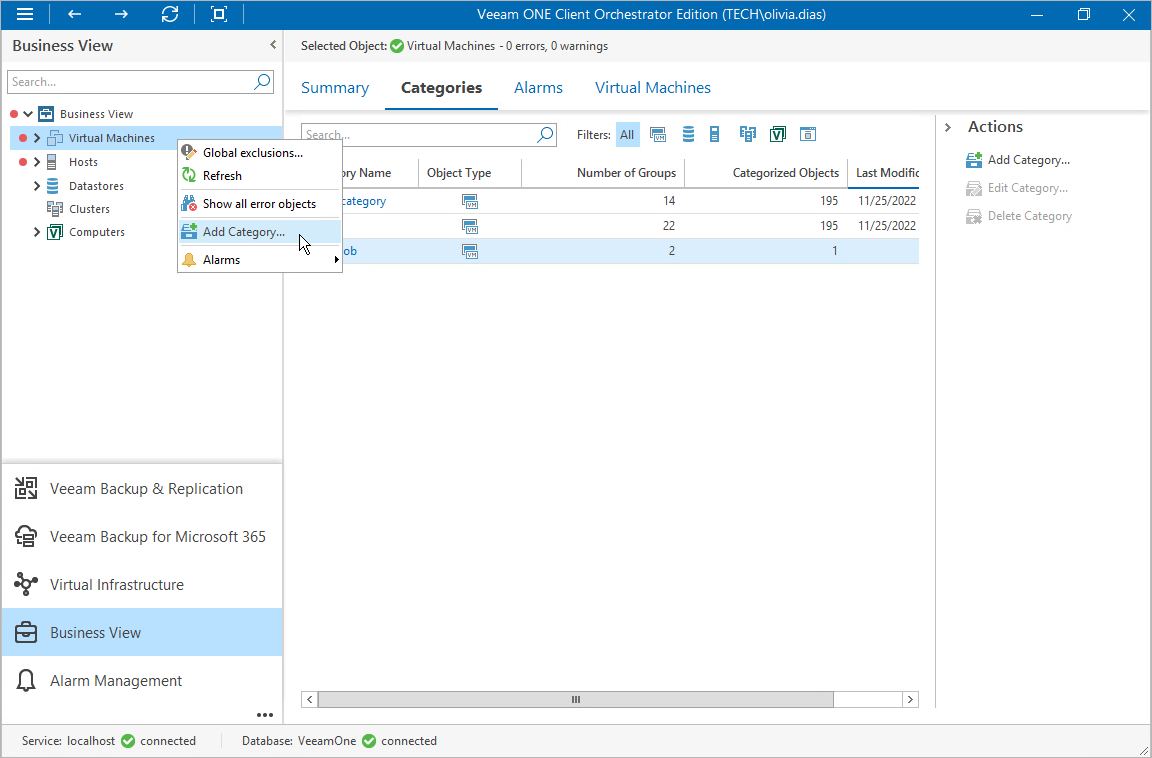The width and height of the screenshot is (1152, 758).
Task: Filter categories by datastore icon
Action: [688, 134]
